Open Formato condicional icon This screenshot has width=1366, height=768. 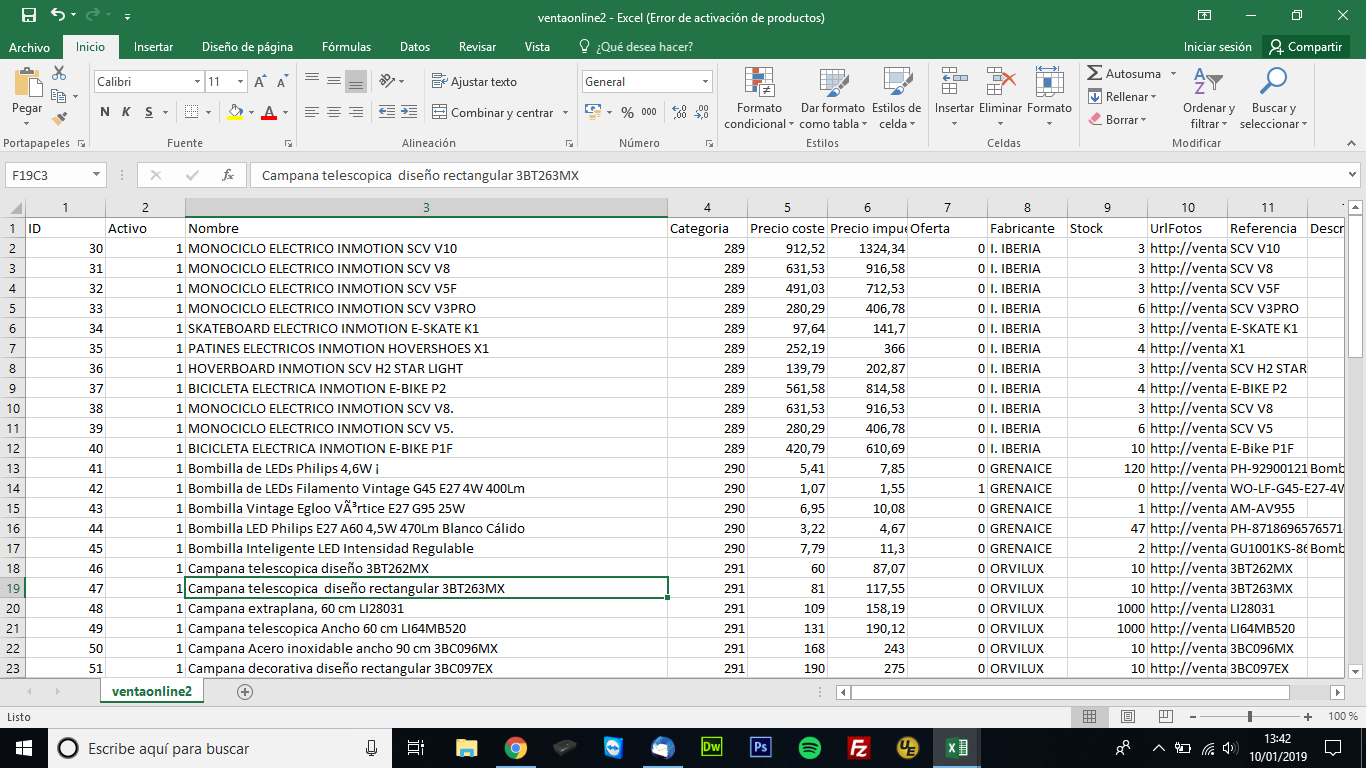760,82
